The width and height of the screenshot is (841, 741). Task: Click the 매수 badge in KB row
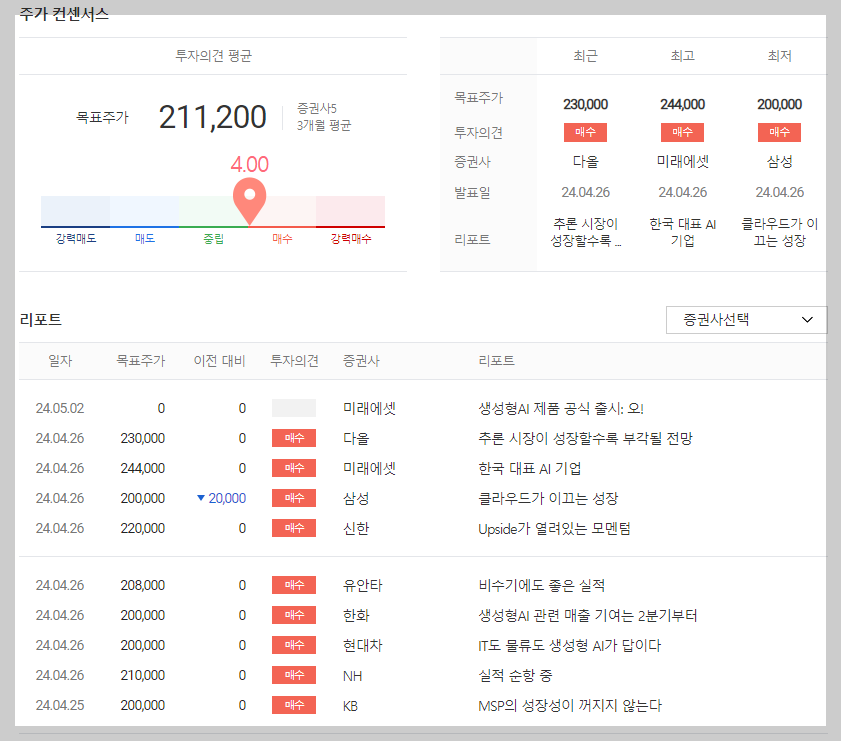[x=294, y=705]
